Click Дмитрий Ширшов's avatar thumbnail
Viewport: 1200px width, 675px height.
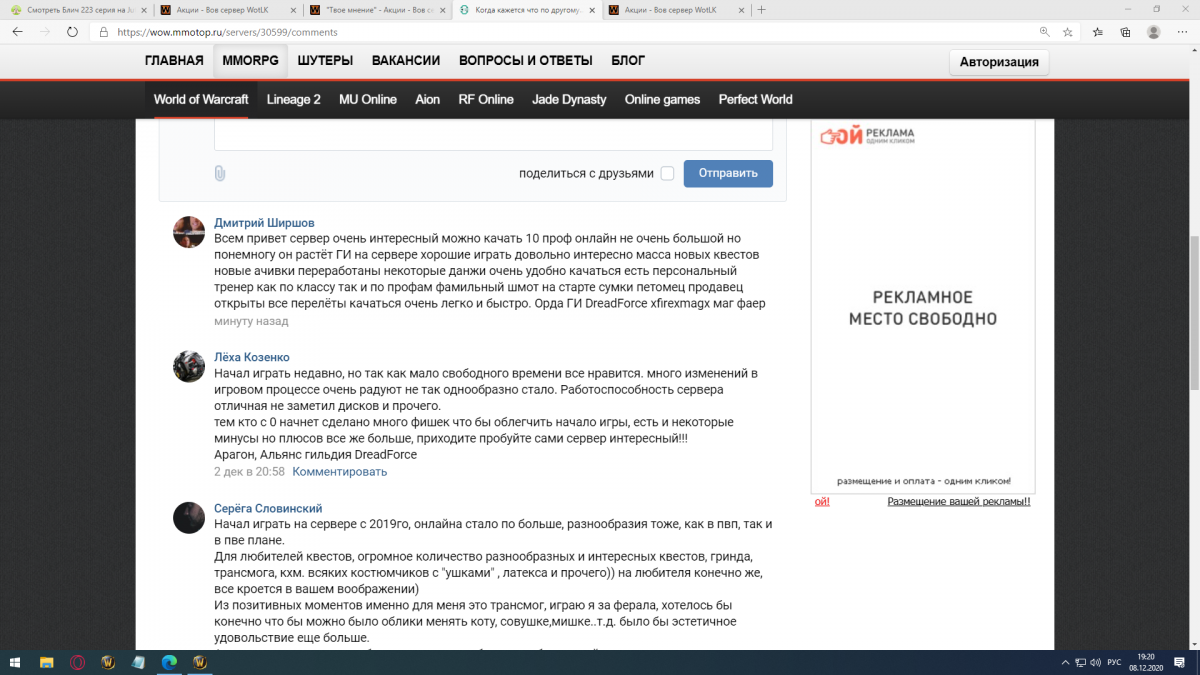click(x=189, y=232)
